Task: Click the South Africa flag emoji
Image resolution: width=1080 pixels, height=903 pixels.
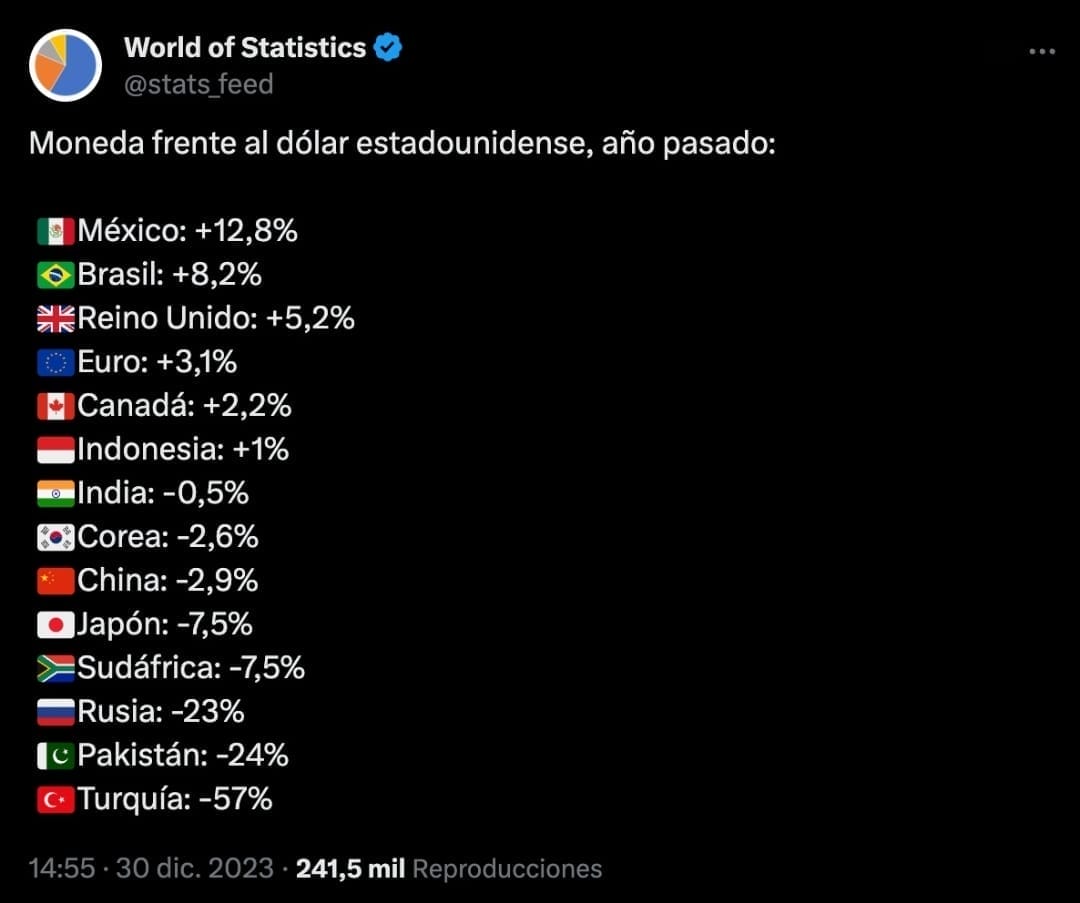Action: pos(55,668)
